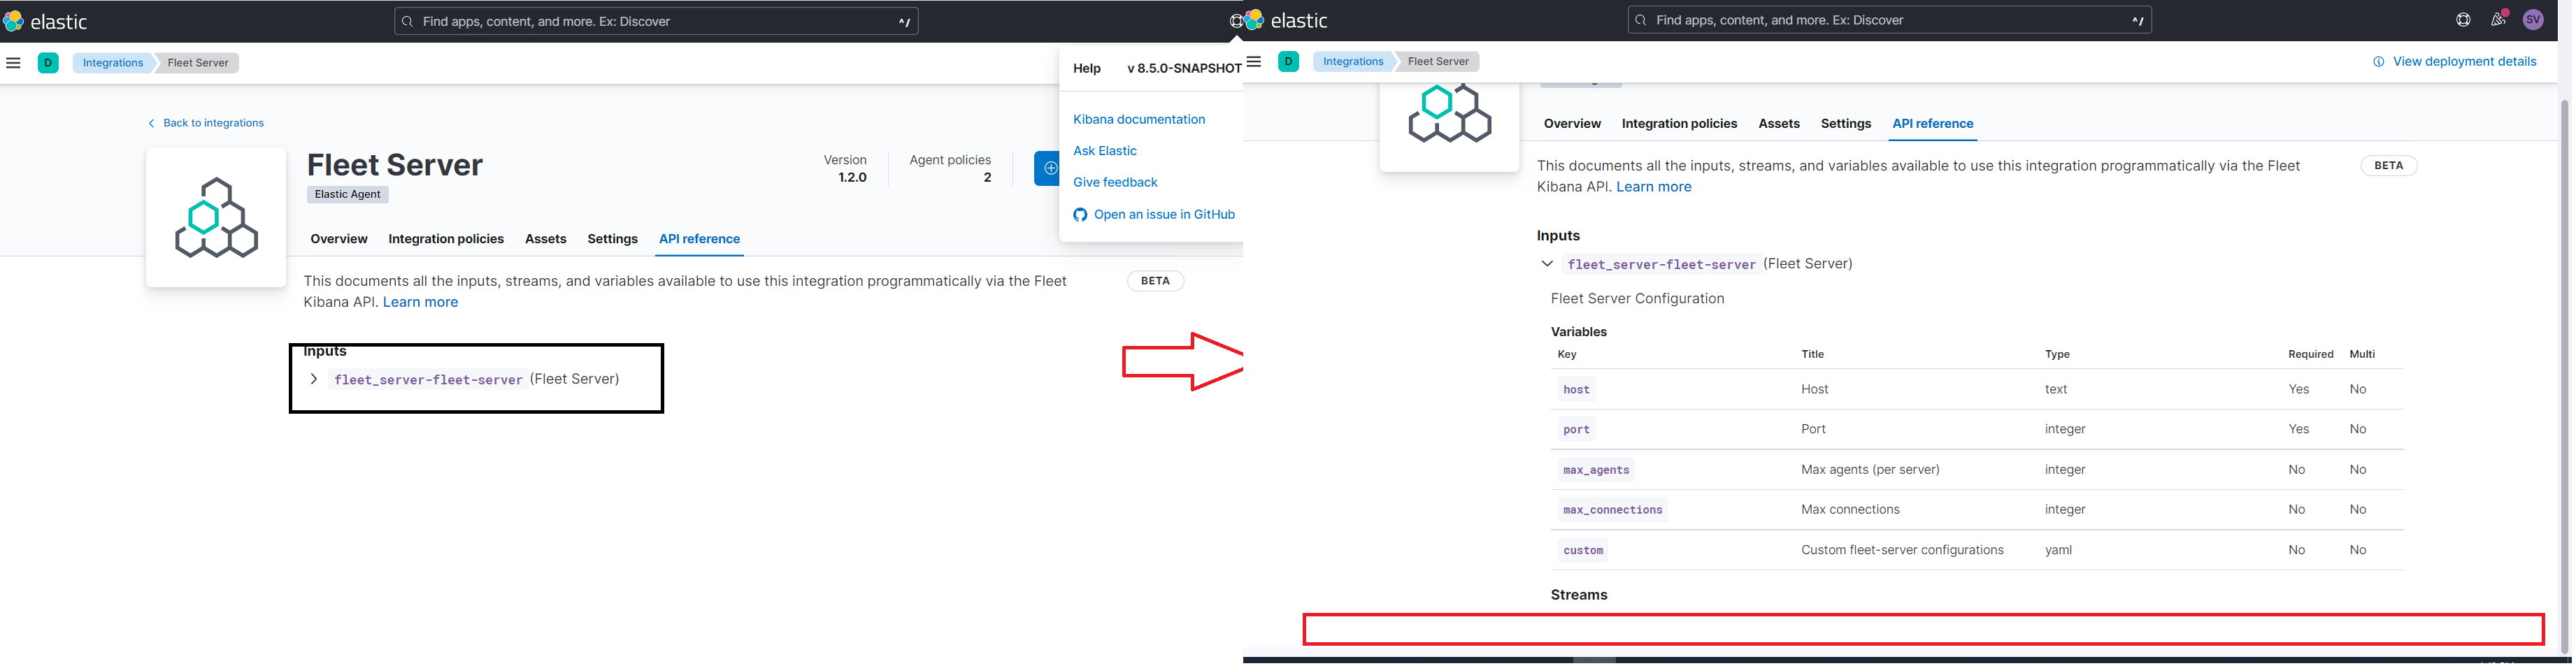
Task: Expand the fleet_server-fleet-server input on the left page
Action: [314, 379]
